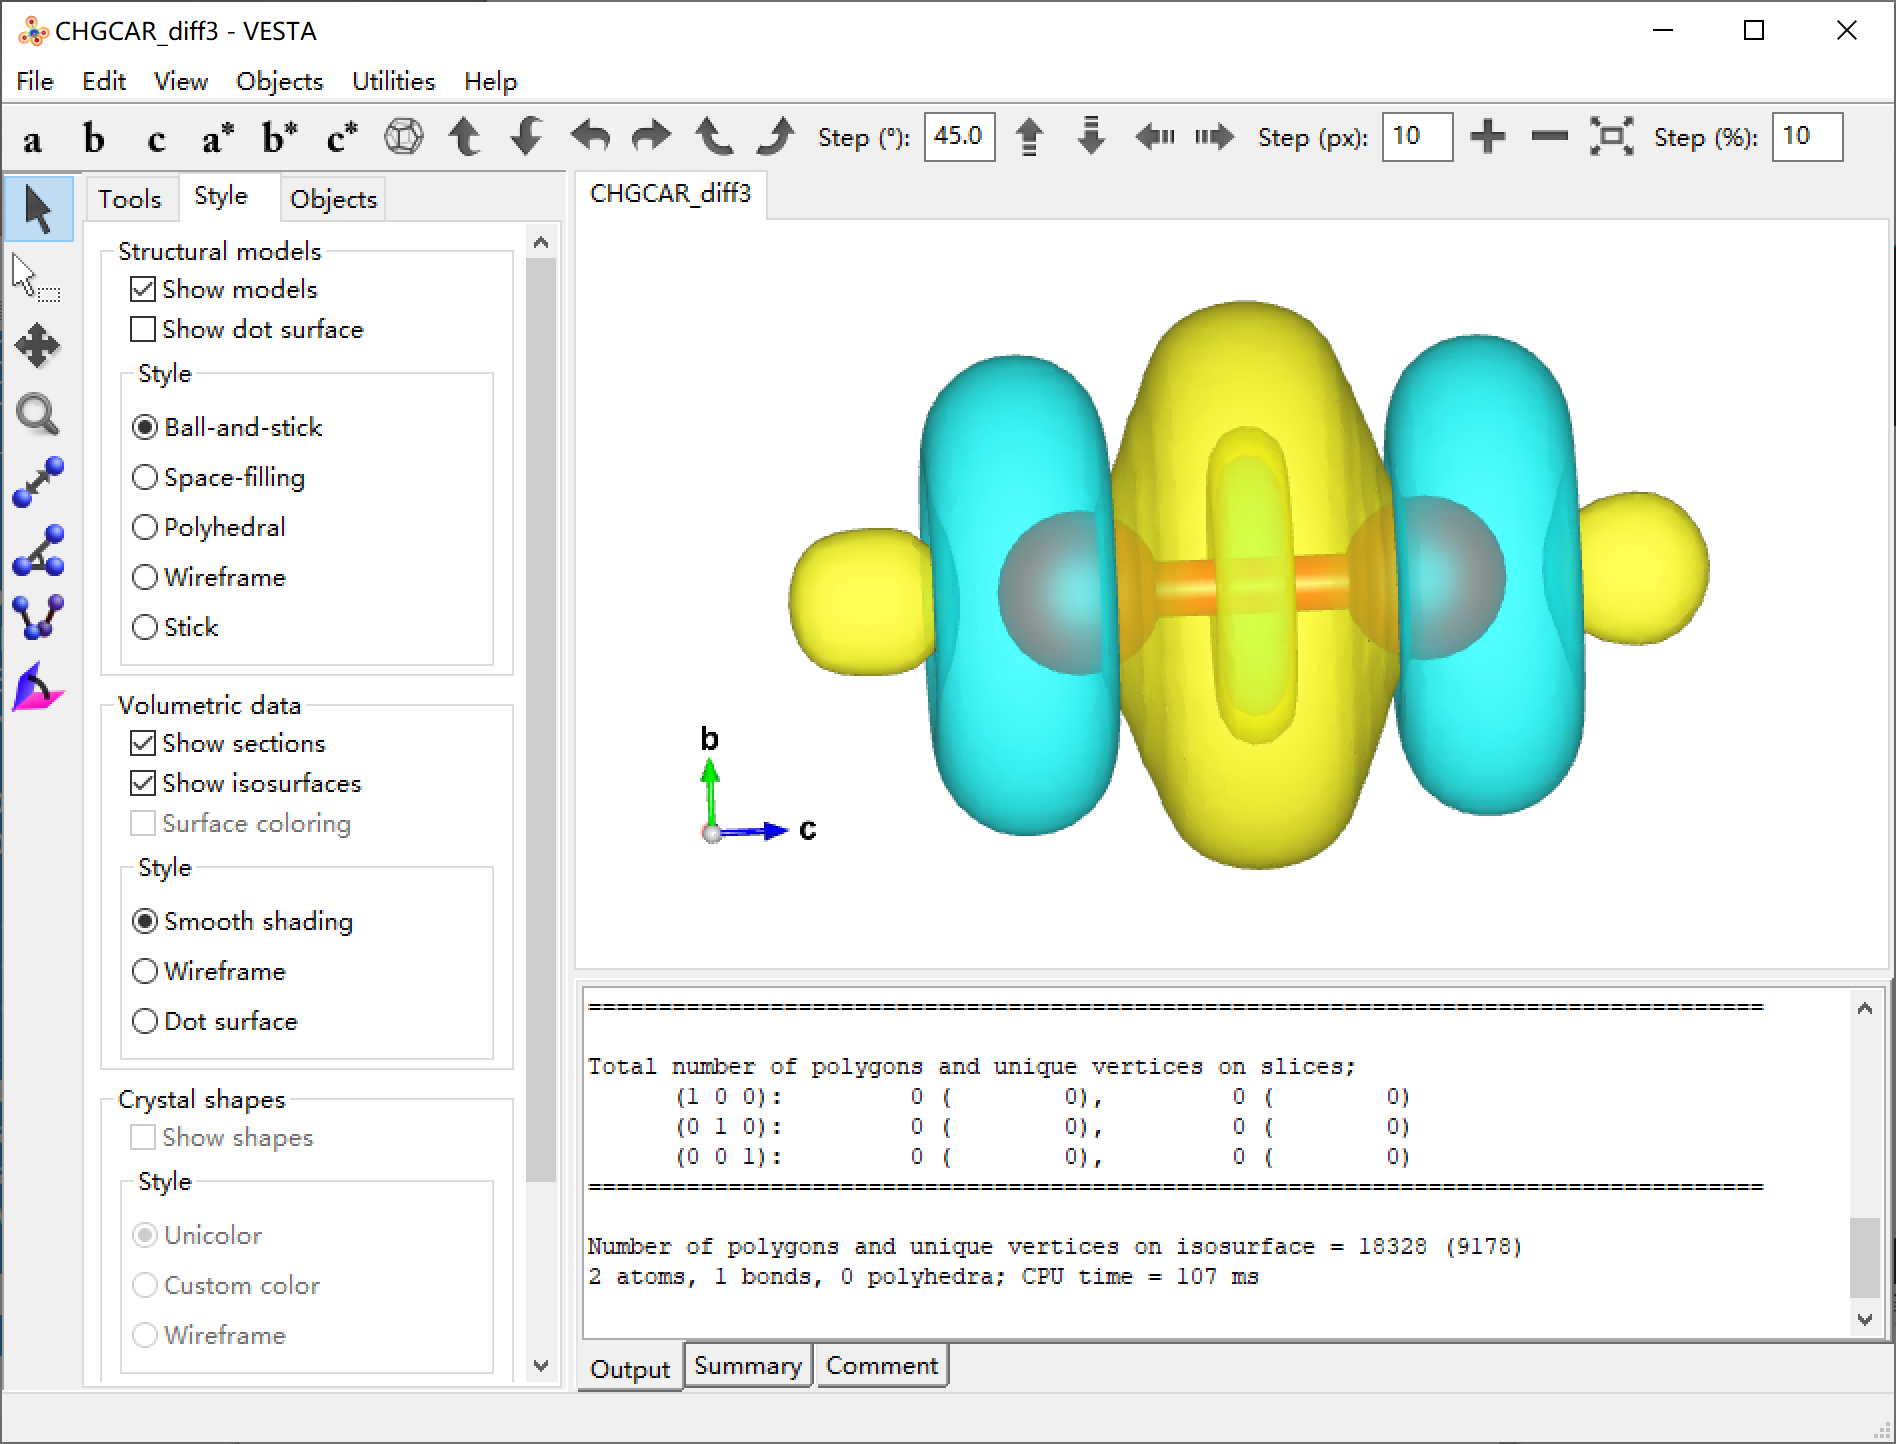
Task: Switch to the Tools tab
Action: [x=130, y=199]
